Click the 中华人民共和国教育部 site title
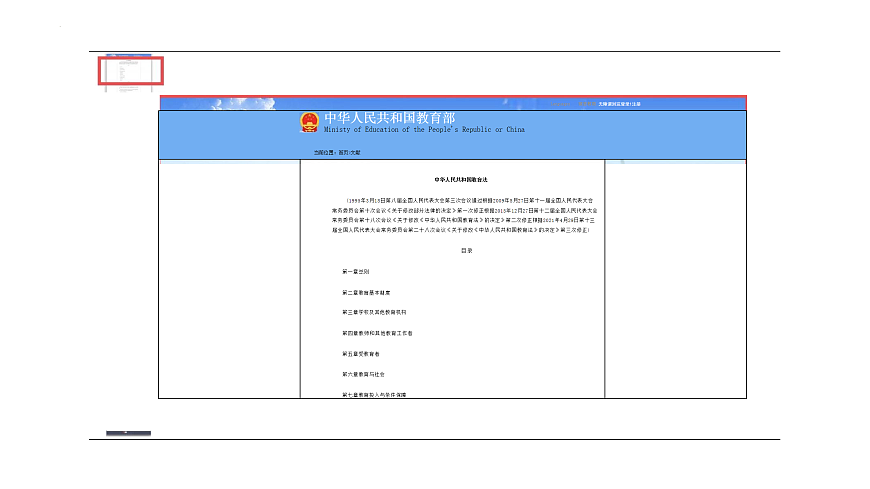 [x=390, y=118]
